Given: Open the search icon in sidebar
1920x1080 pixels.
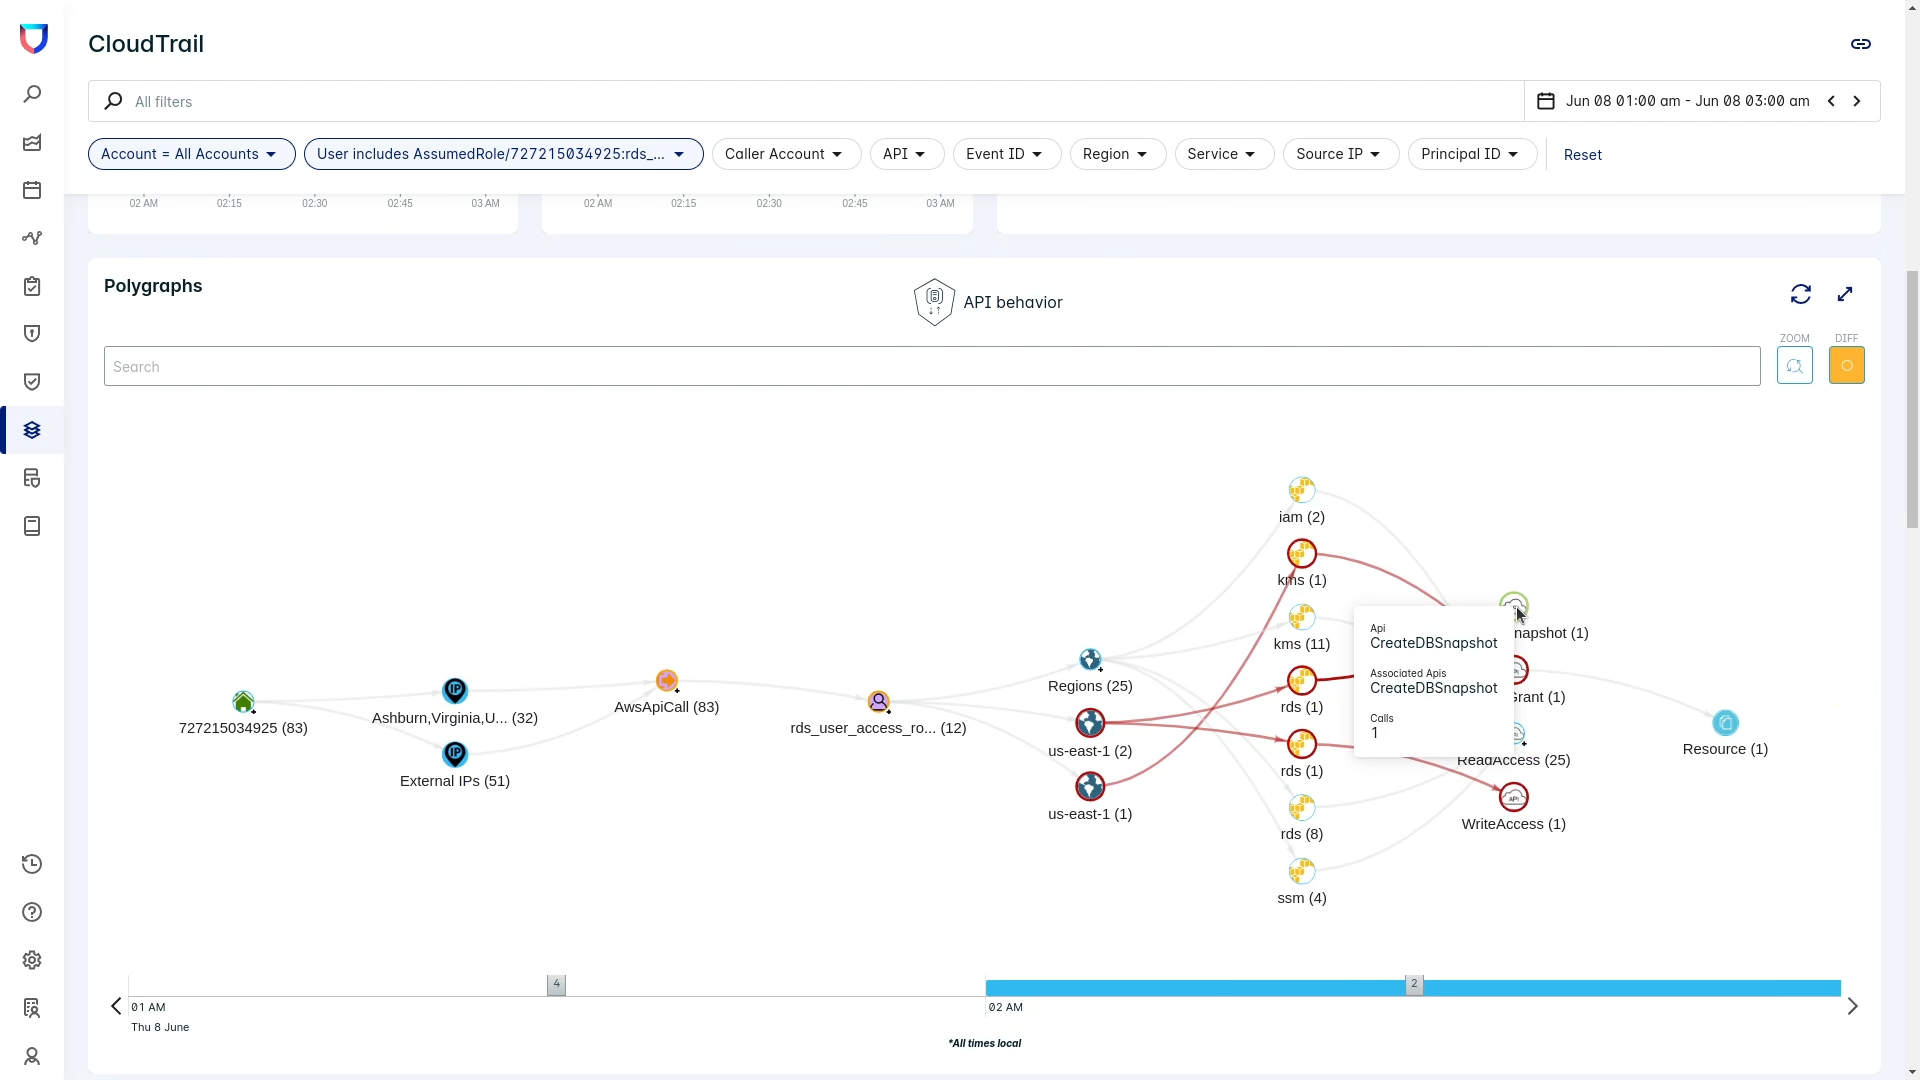Looking at the screenshot, I should [x=32, y=94].
